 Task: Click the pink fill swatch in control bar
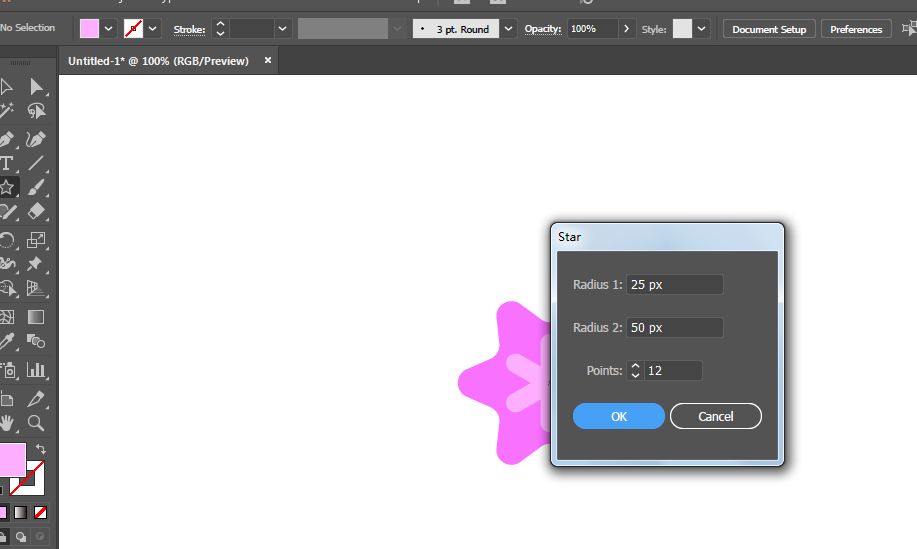(x=89, y=29)
